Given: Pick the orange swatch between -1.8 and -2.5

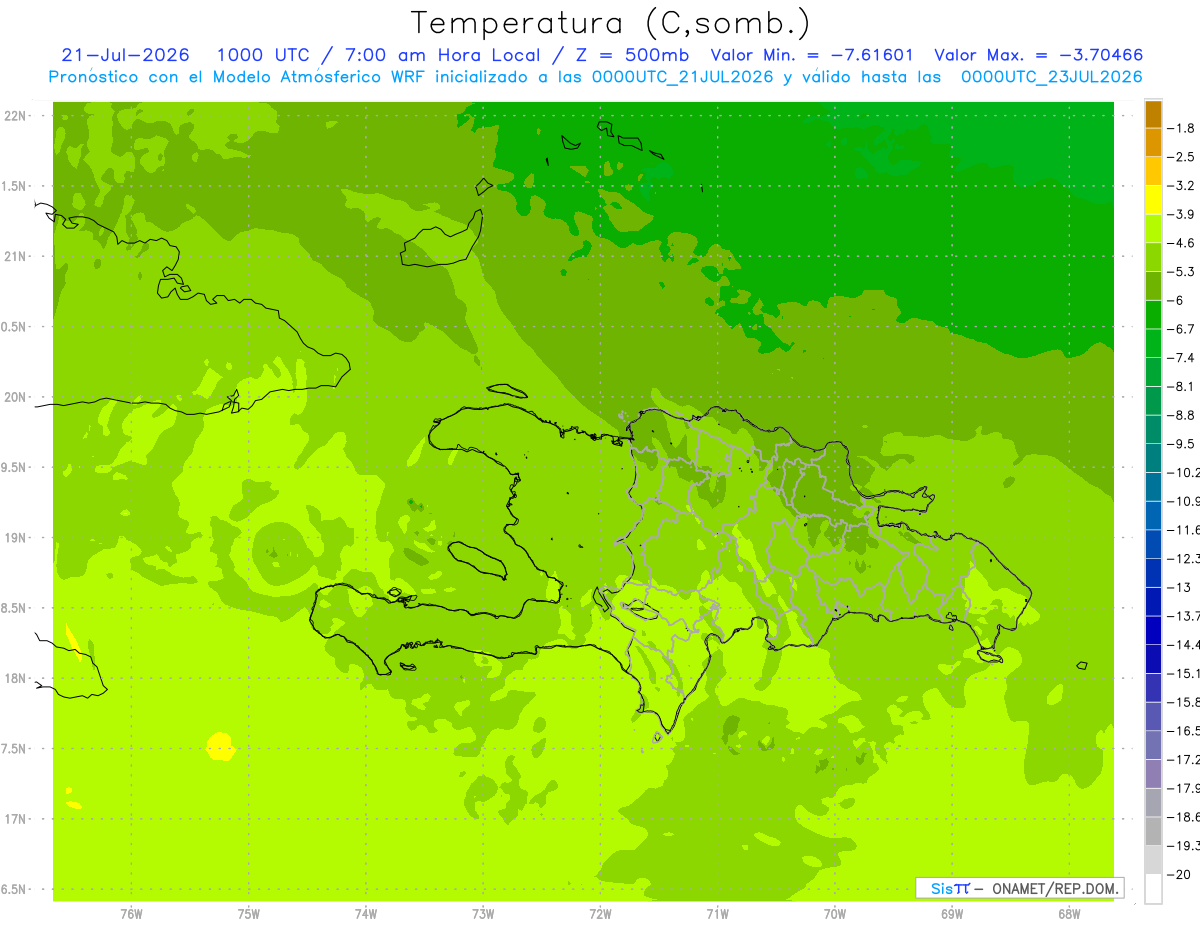Looking at the screenshot, I should (1153, 143).
